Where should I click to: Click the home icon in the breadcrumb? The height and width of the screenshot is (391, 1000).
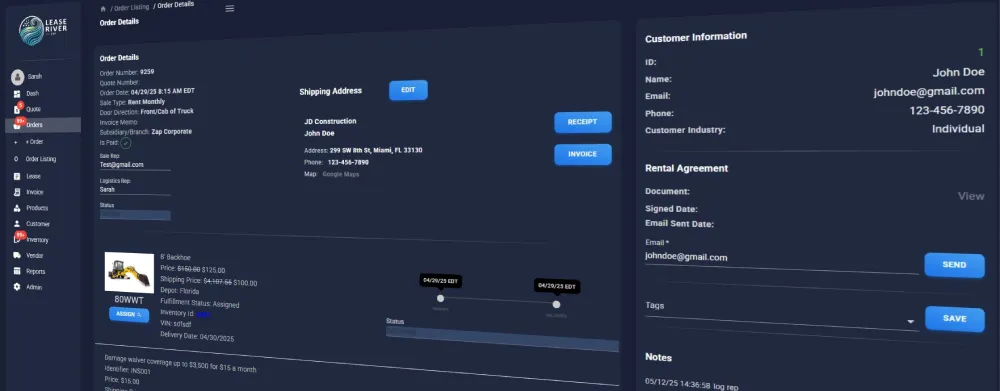[x=103, y=9]
